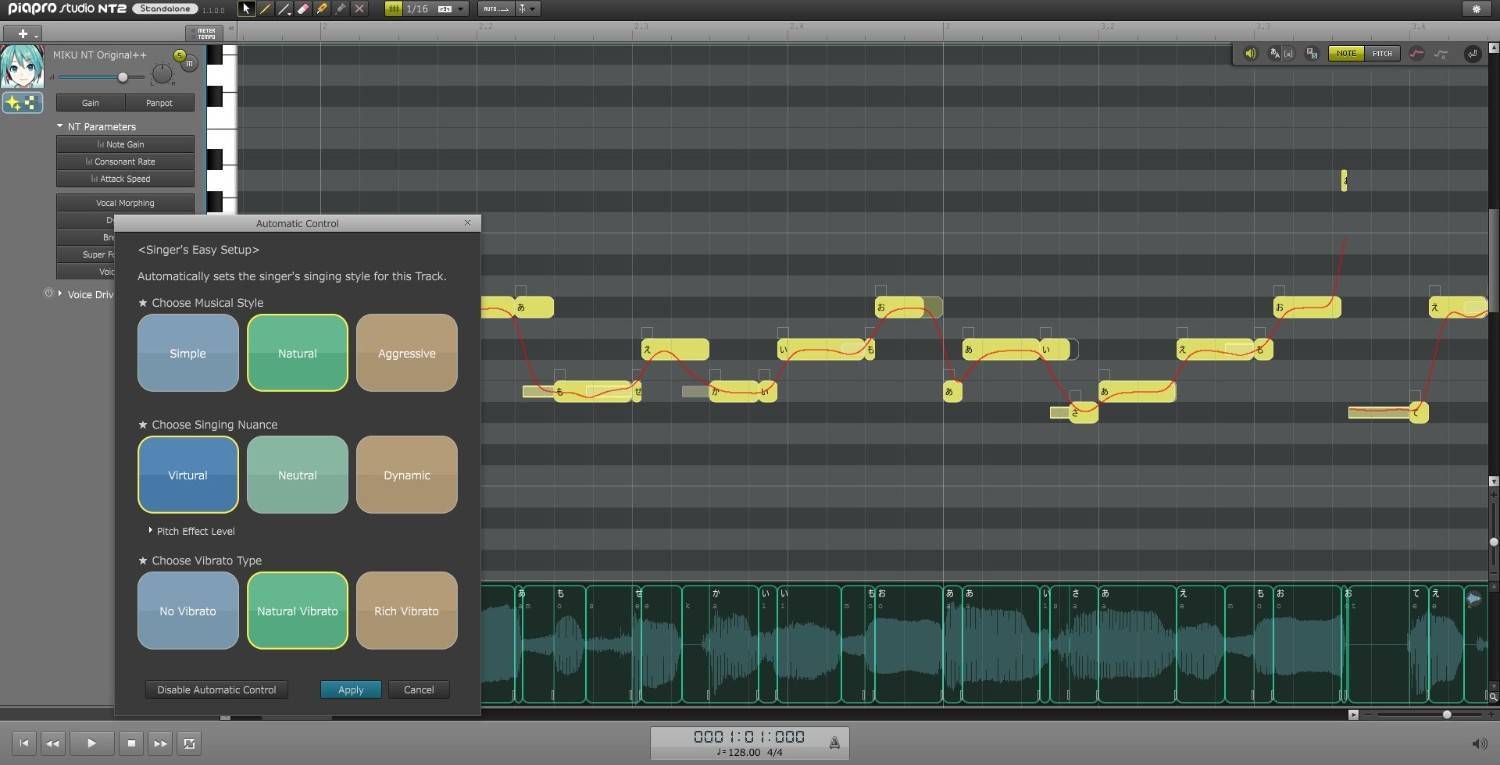Click the track volume slider knob
The width and height of the screenshot is (1500, 765).
[x=123, y=77]
